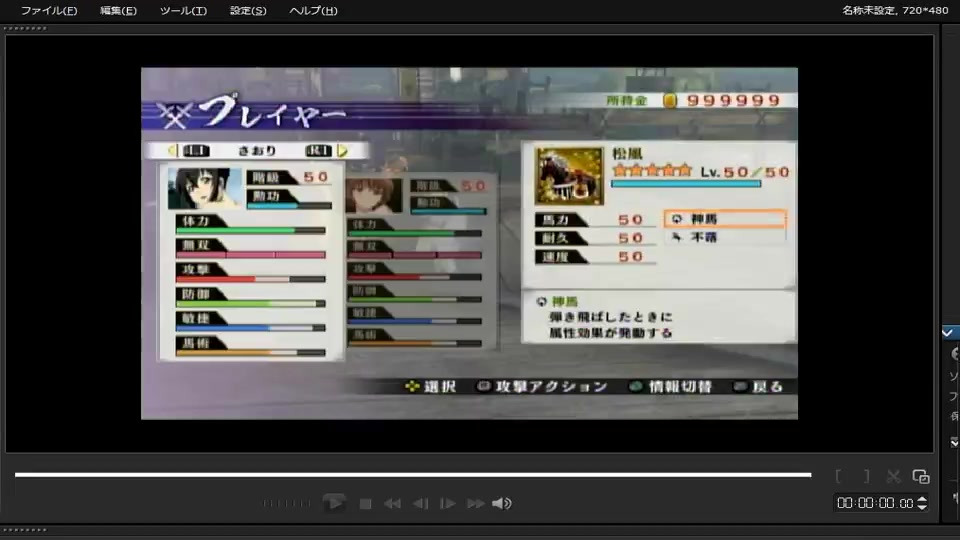Jump to the end of the clip

point(475,503)
